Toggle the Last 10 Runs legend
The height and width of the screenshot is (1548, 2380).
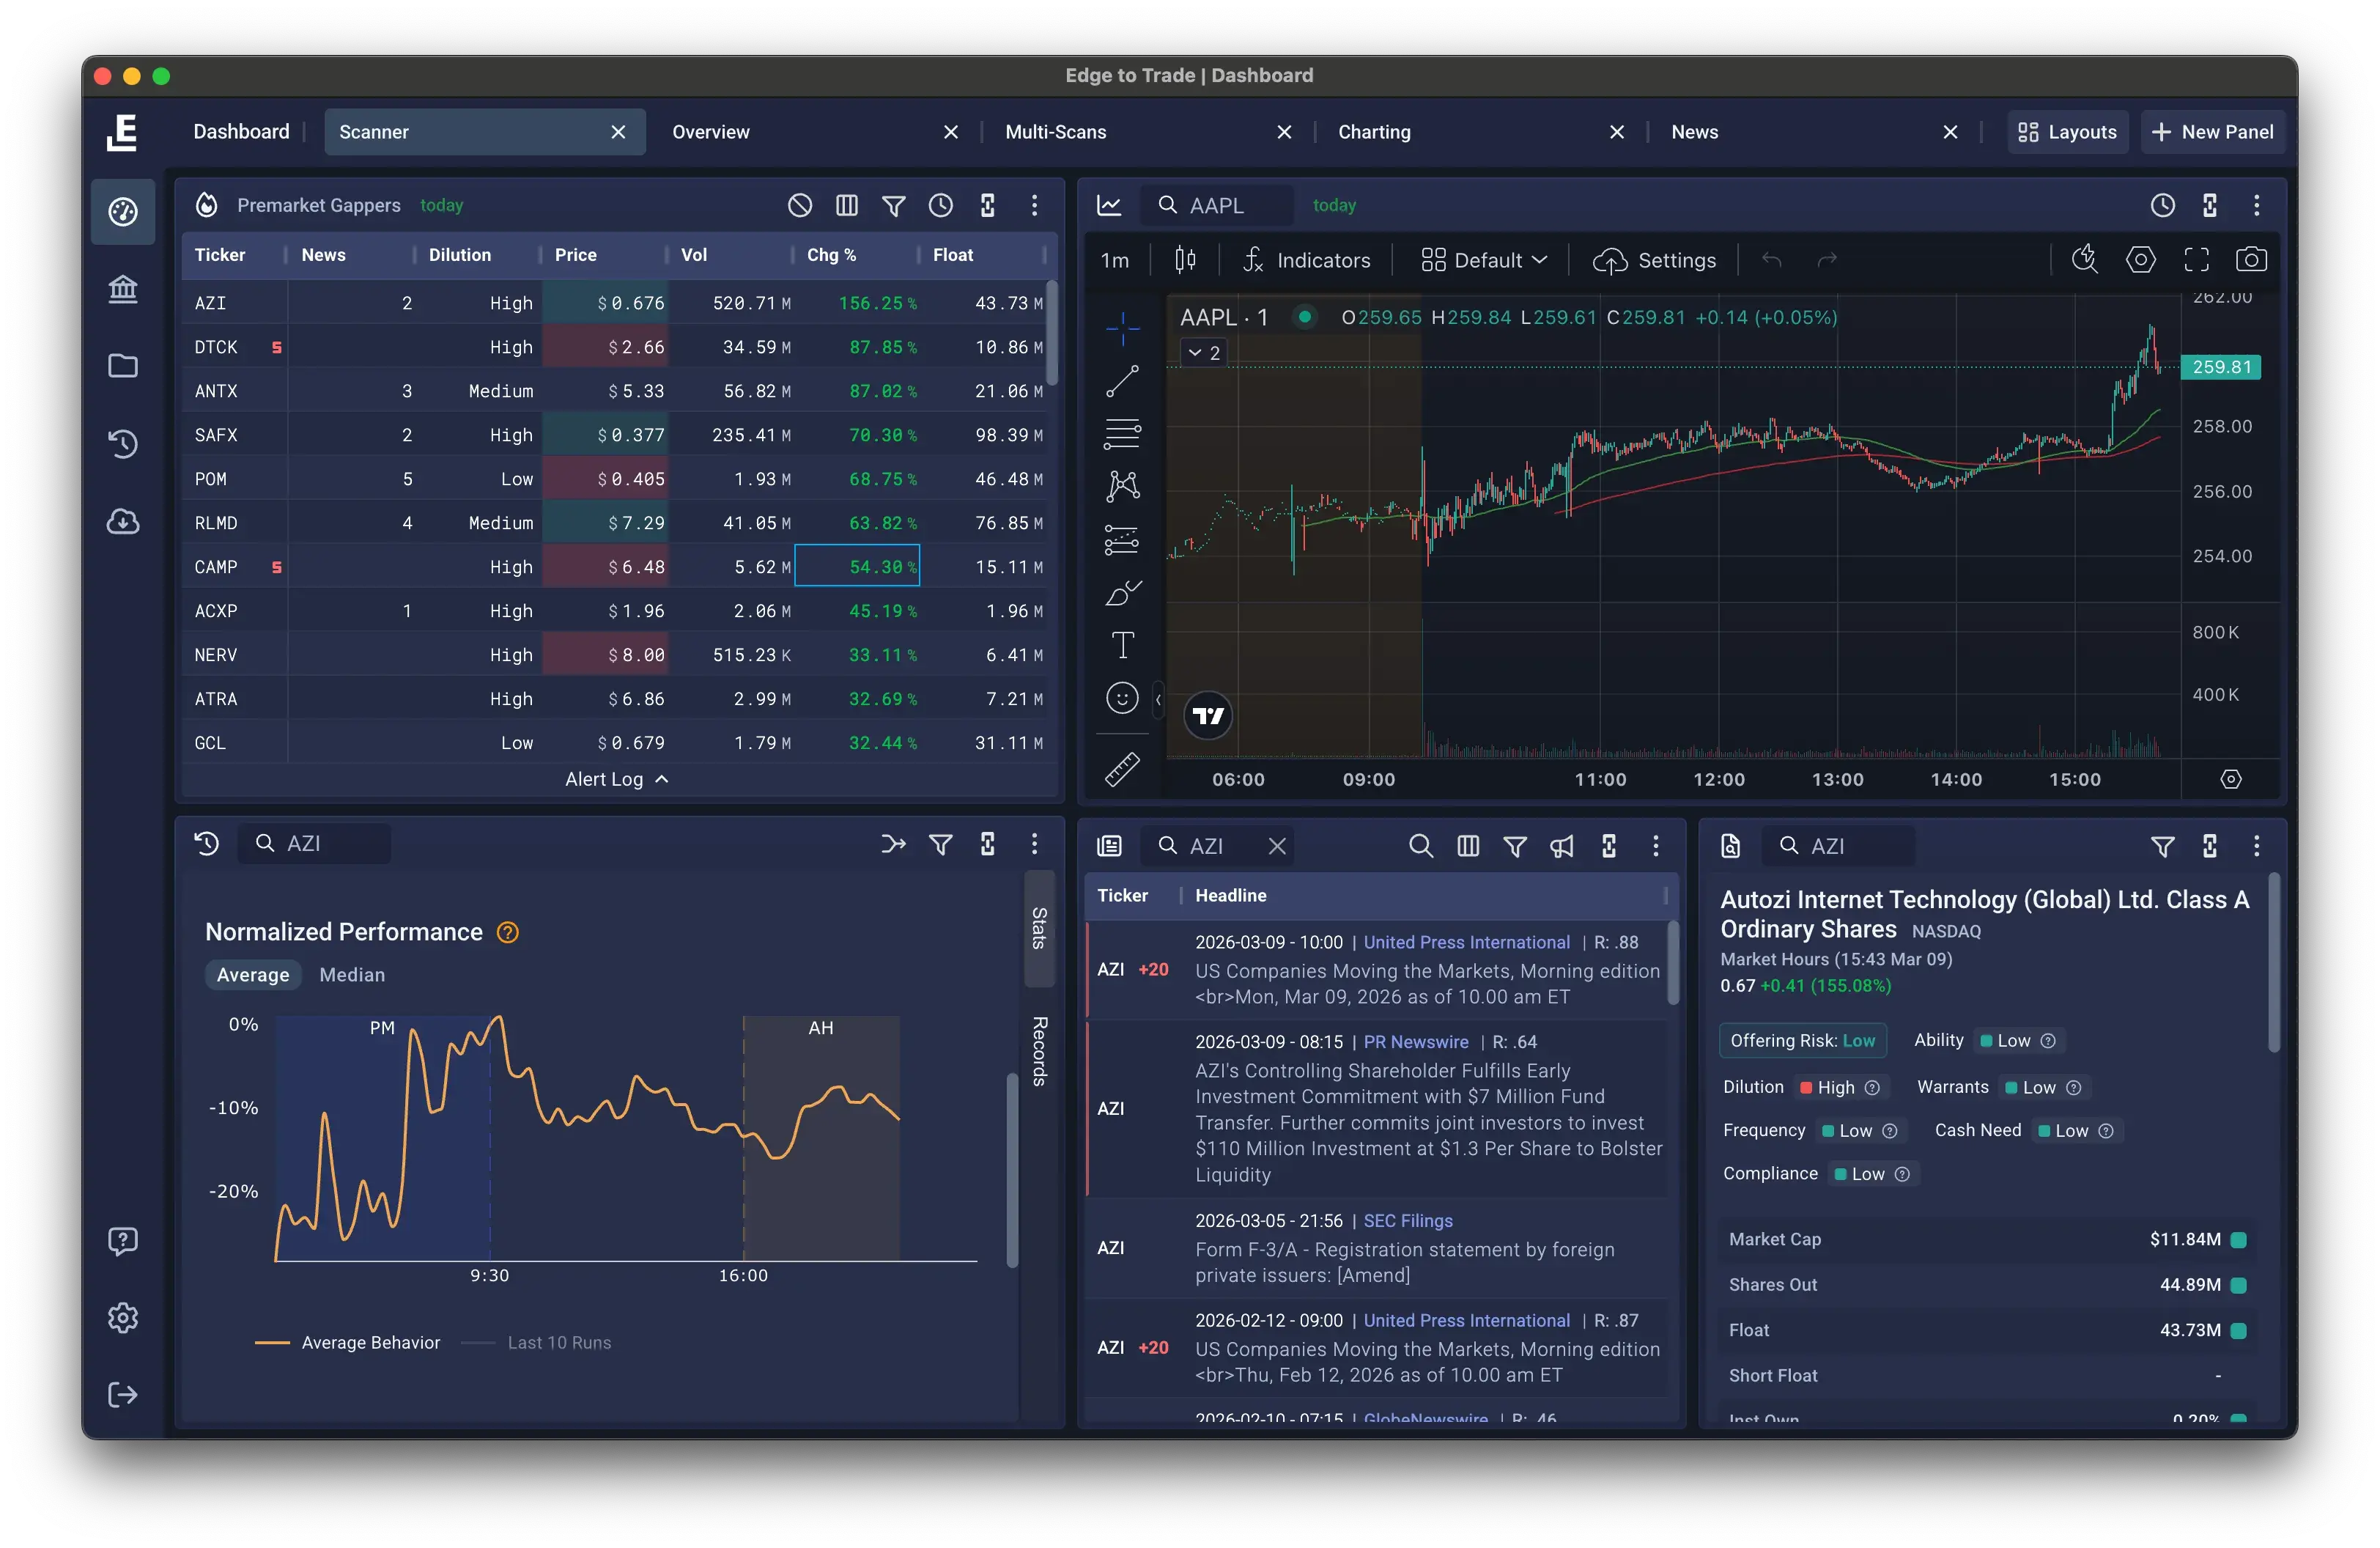click(x=558, y=1342)
